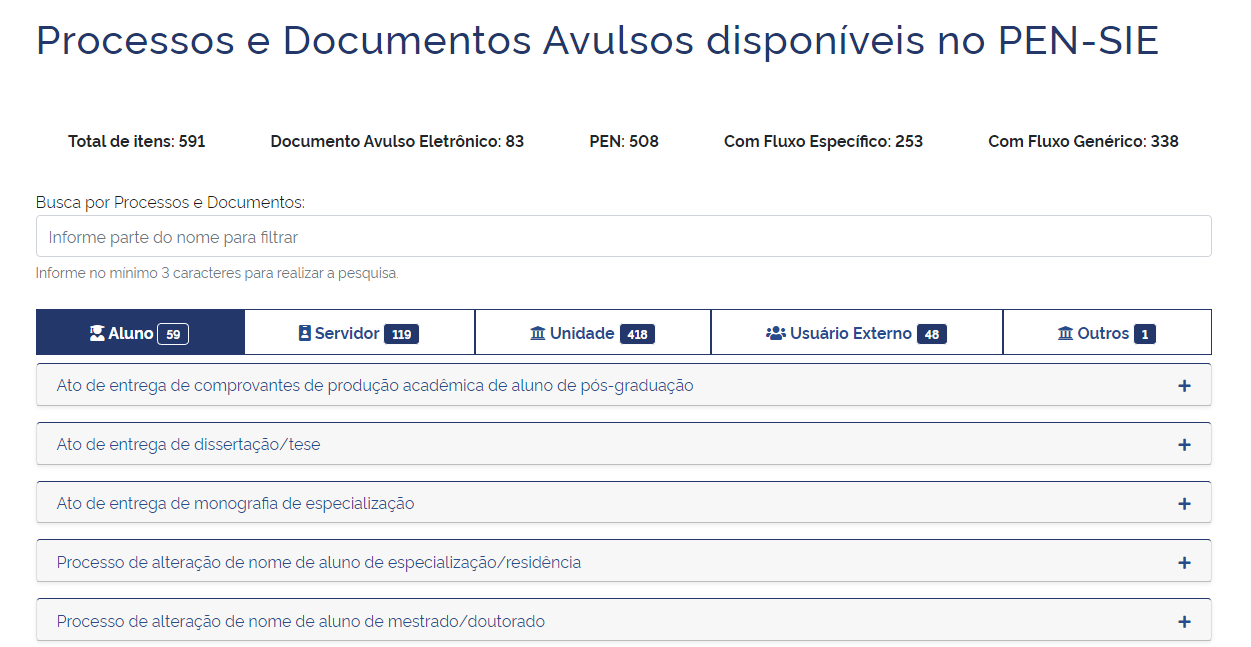
Task: Click 'Ato de entrega de comprovantes' title text
Action: (x=375, y=386)
